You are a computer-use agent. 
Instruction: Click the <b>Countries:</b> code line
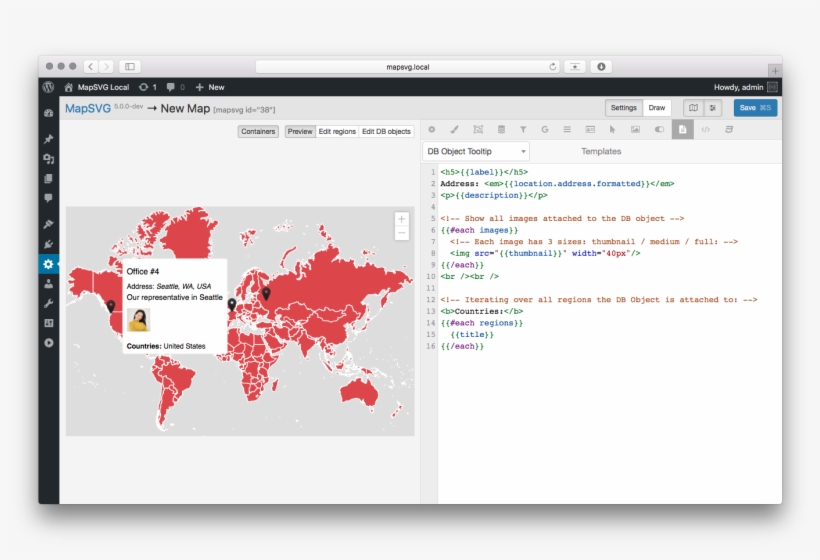click(482, 311)
